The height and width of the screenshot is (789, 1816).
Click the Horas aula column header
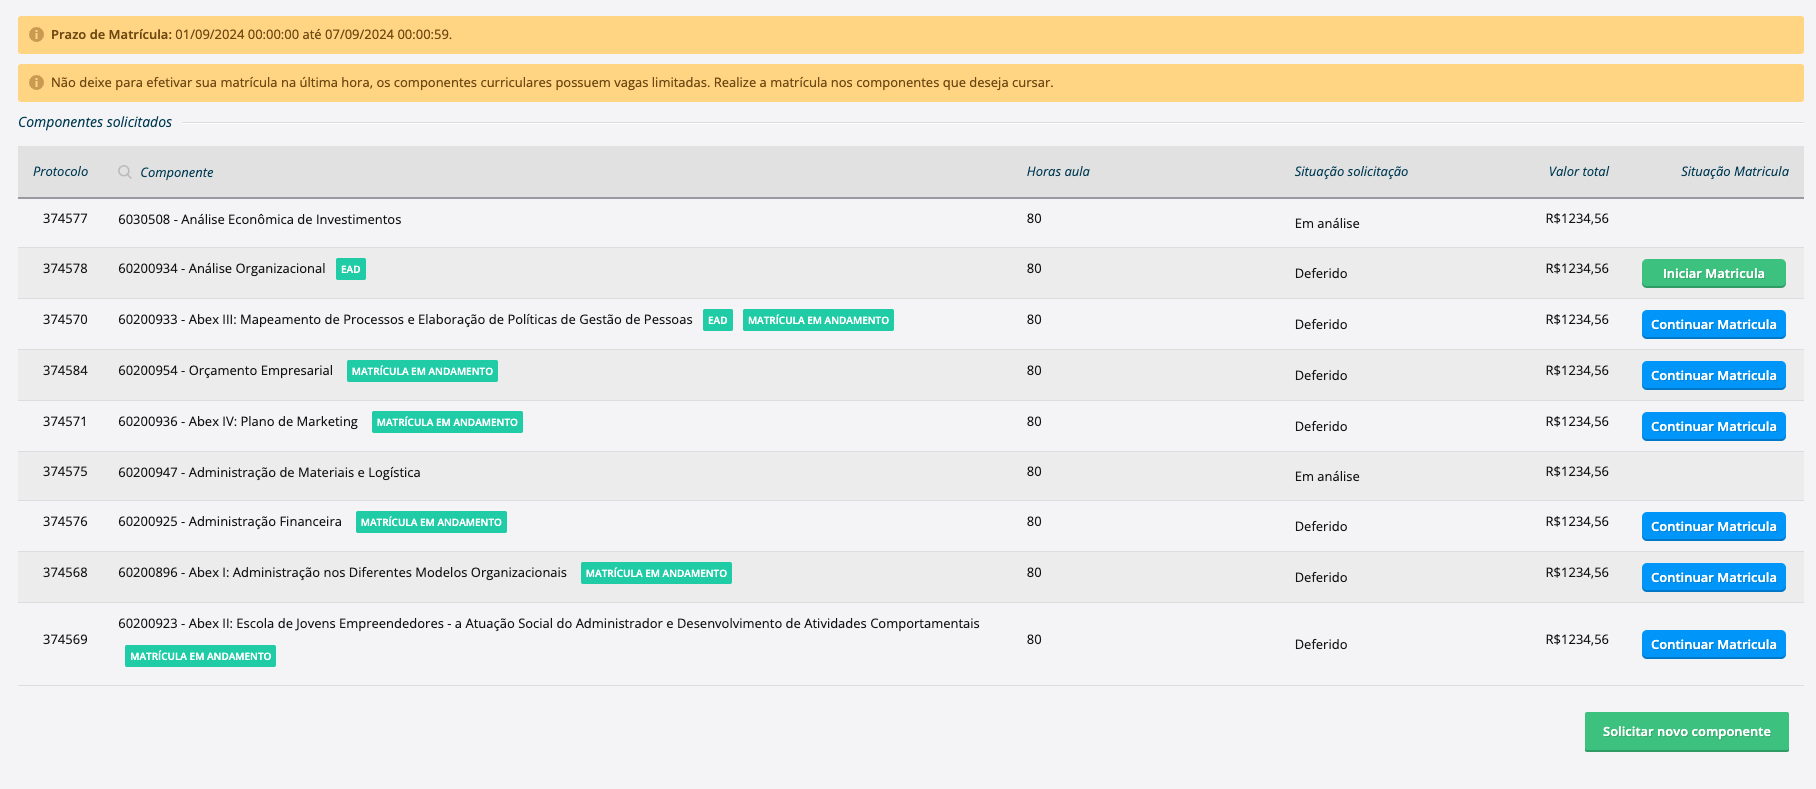tap(1057, 172)
